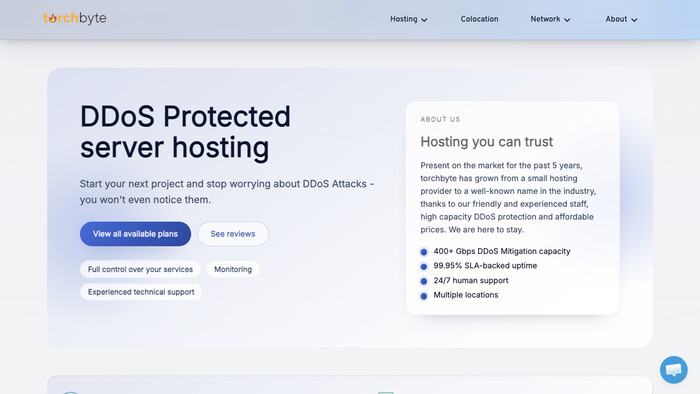Select the Experienced technical support tag
The width and height of the screenshot is (700, 394).
tap(141, 292)
